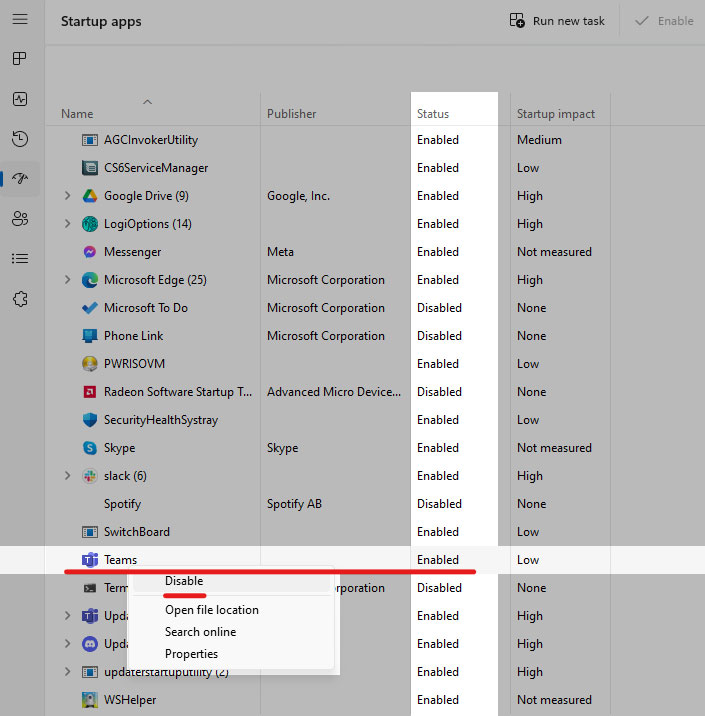
Task: Sort by the Name column header
Action: (x=77, y=114)
